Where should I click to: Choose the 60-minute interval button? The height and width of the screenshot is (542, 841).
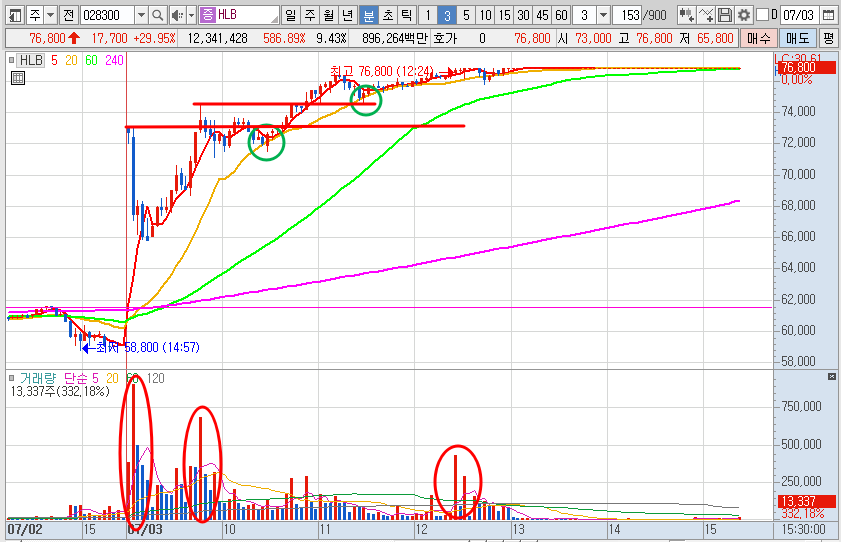[x=561, y=15]
